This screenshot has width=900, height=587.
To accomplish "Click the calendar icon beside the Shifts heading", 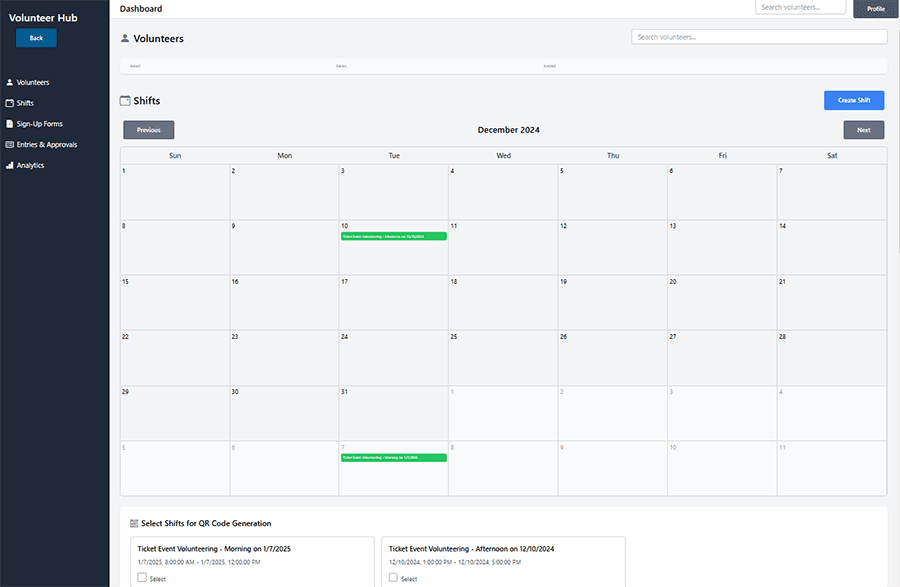I will tap(125, 101).
